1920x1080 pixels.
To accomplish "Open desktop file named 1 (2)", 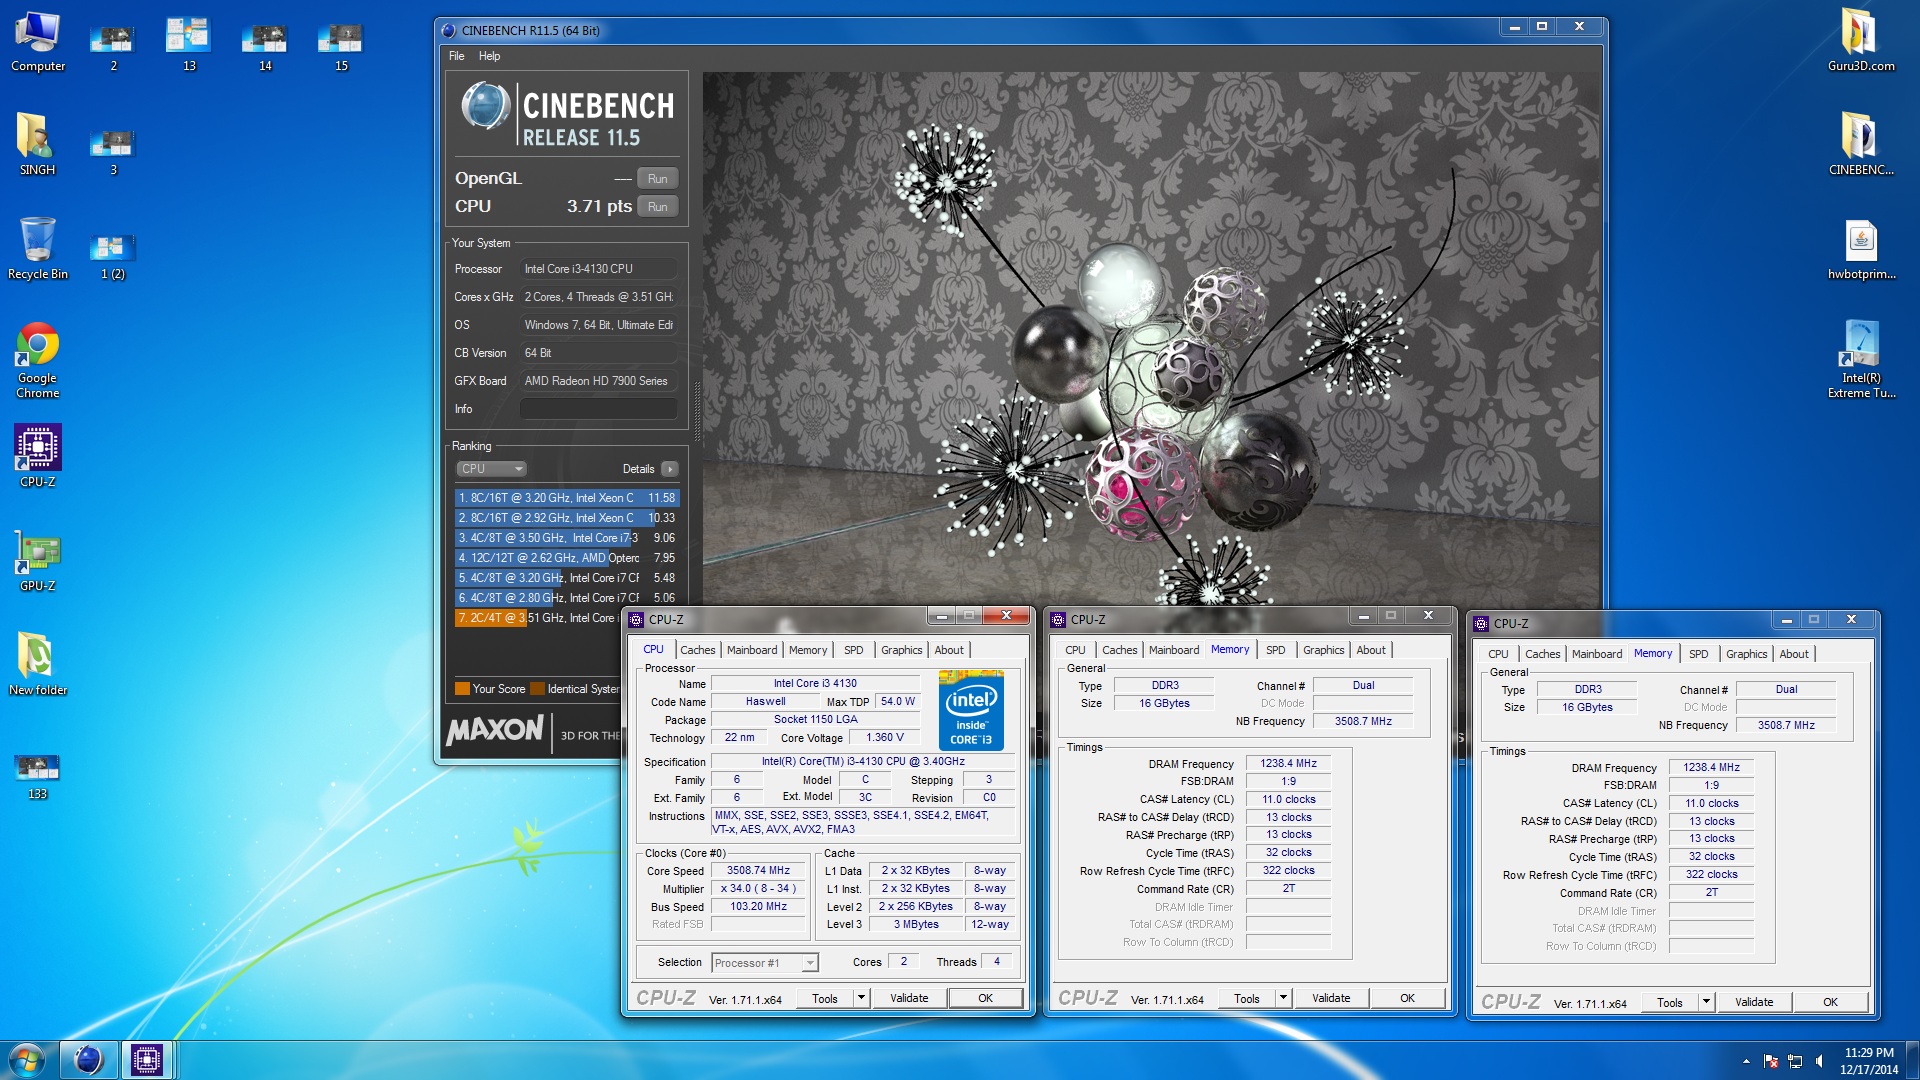I will click(113, 254).
